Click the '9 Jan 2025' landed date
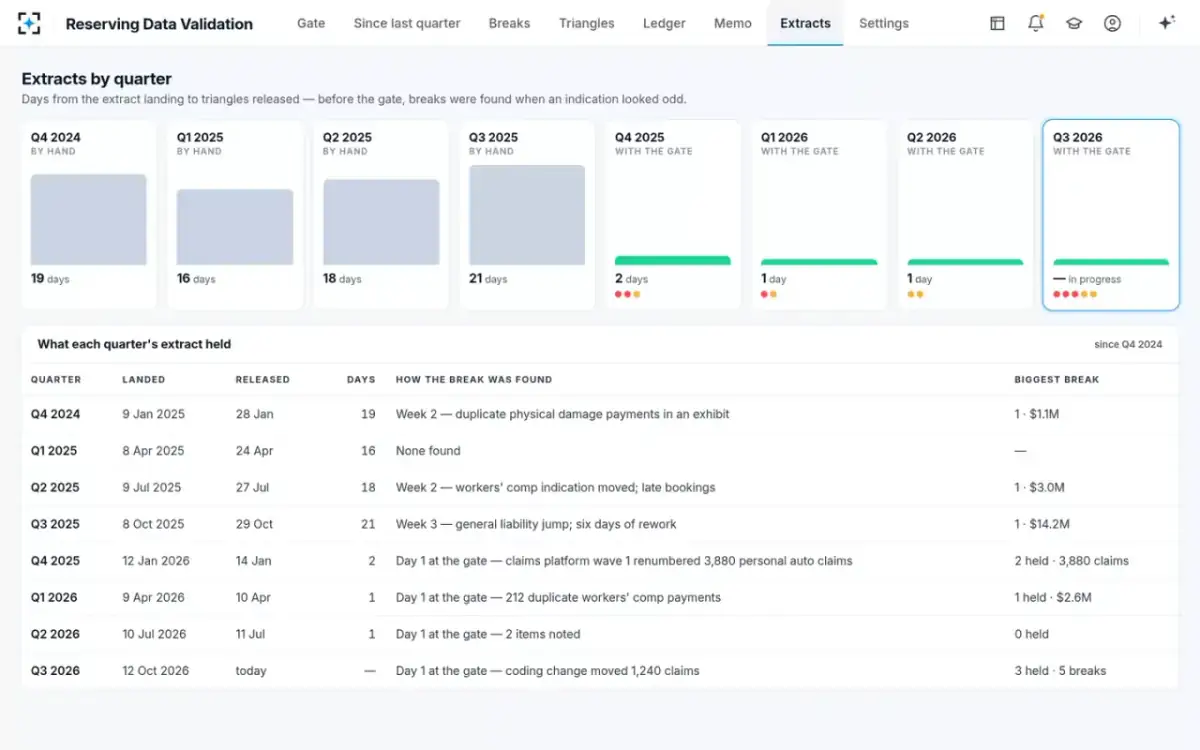The width and height of the screenshot is (1200, 750). tap(154, 414)
